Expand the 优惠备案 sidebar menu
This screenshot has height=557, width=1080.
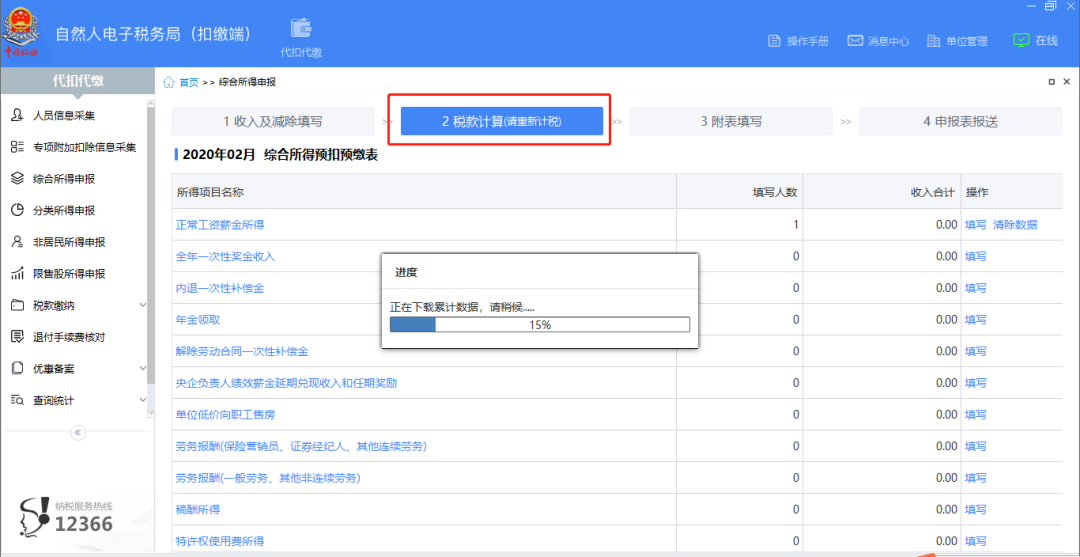click(142, 369)
